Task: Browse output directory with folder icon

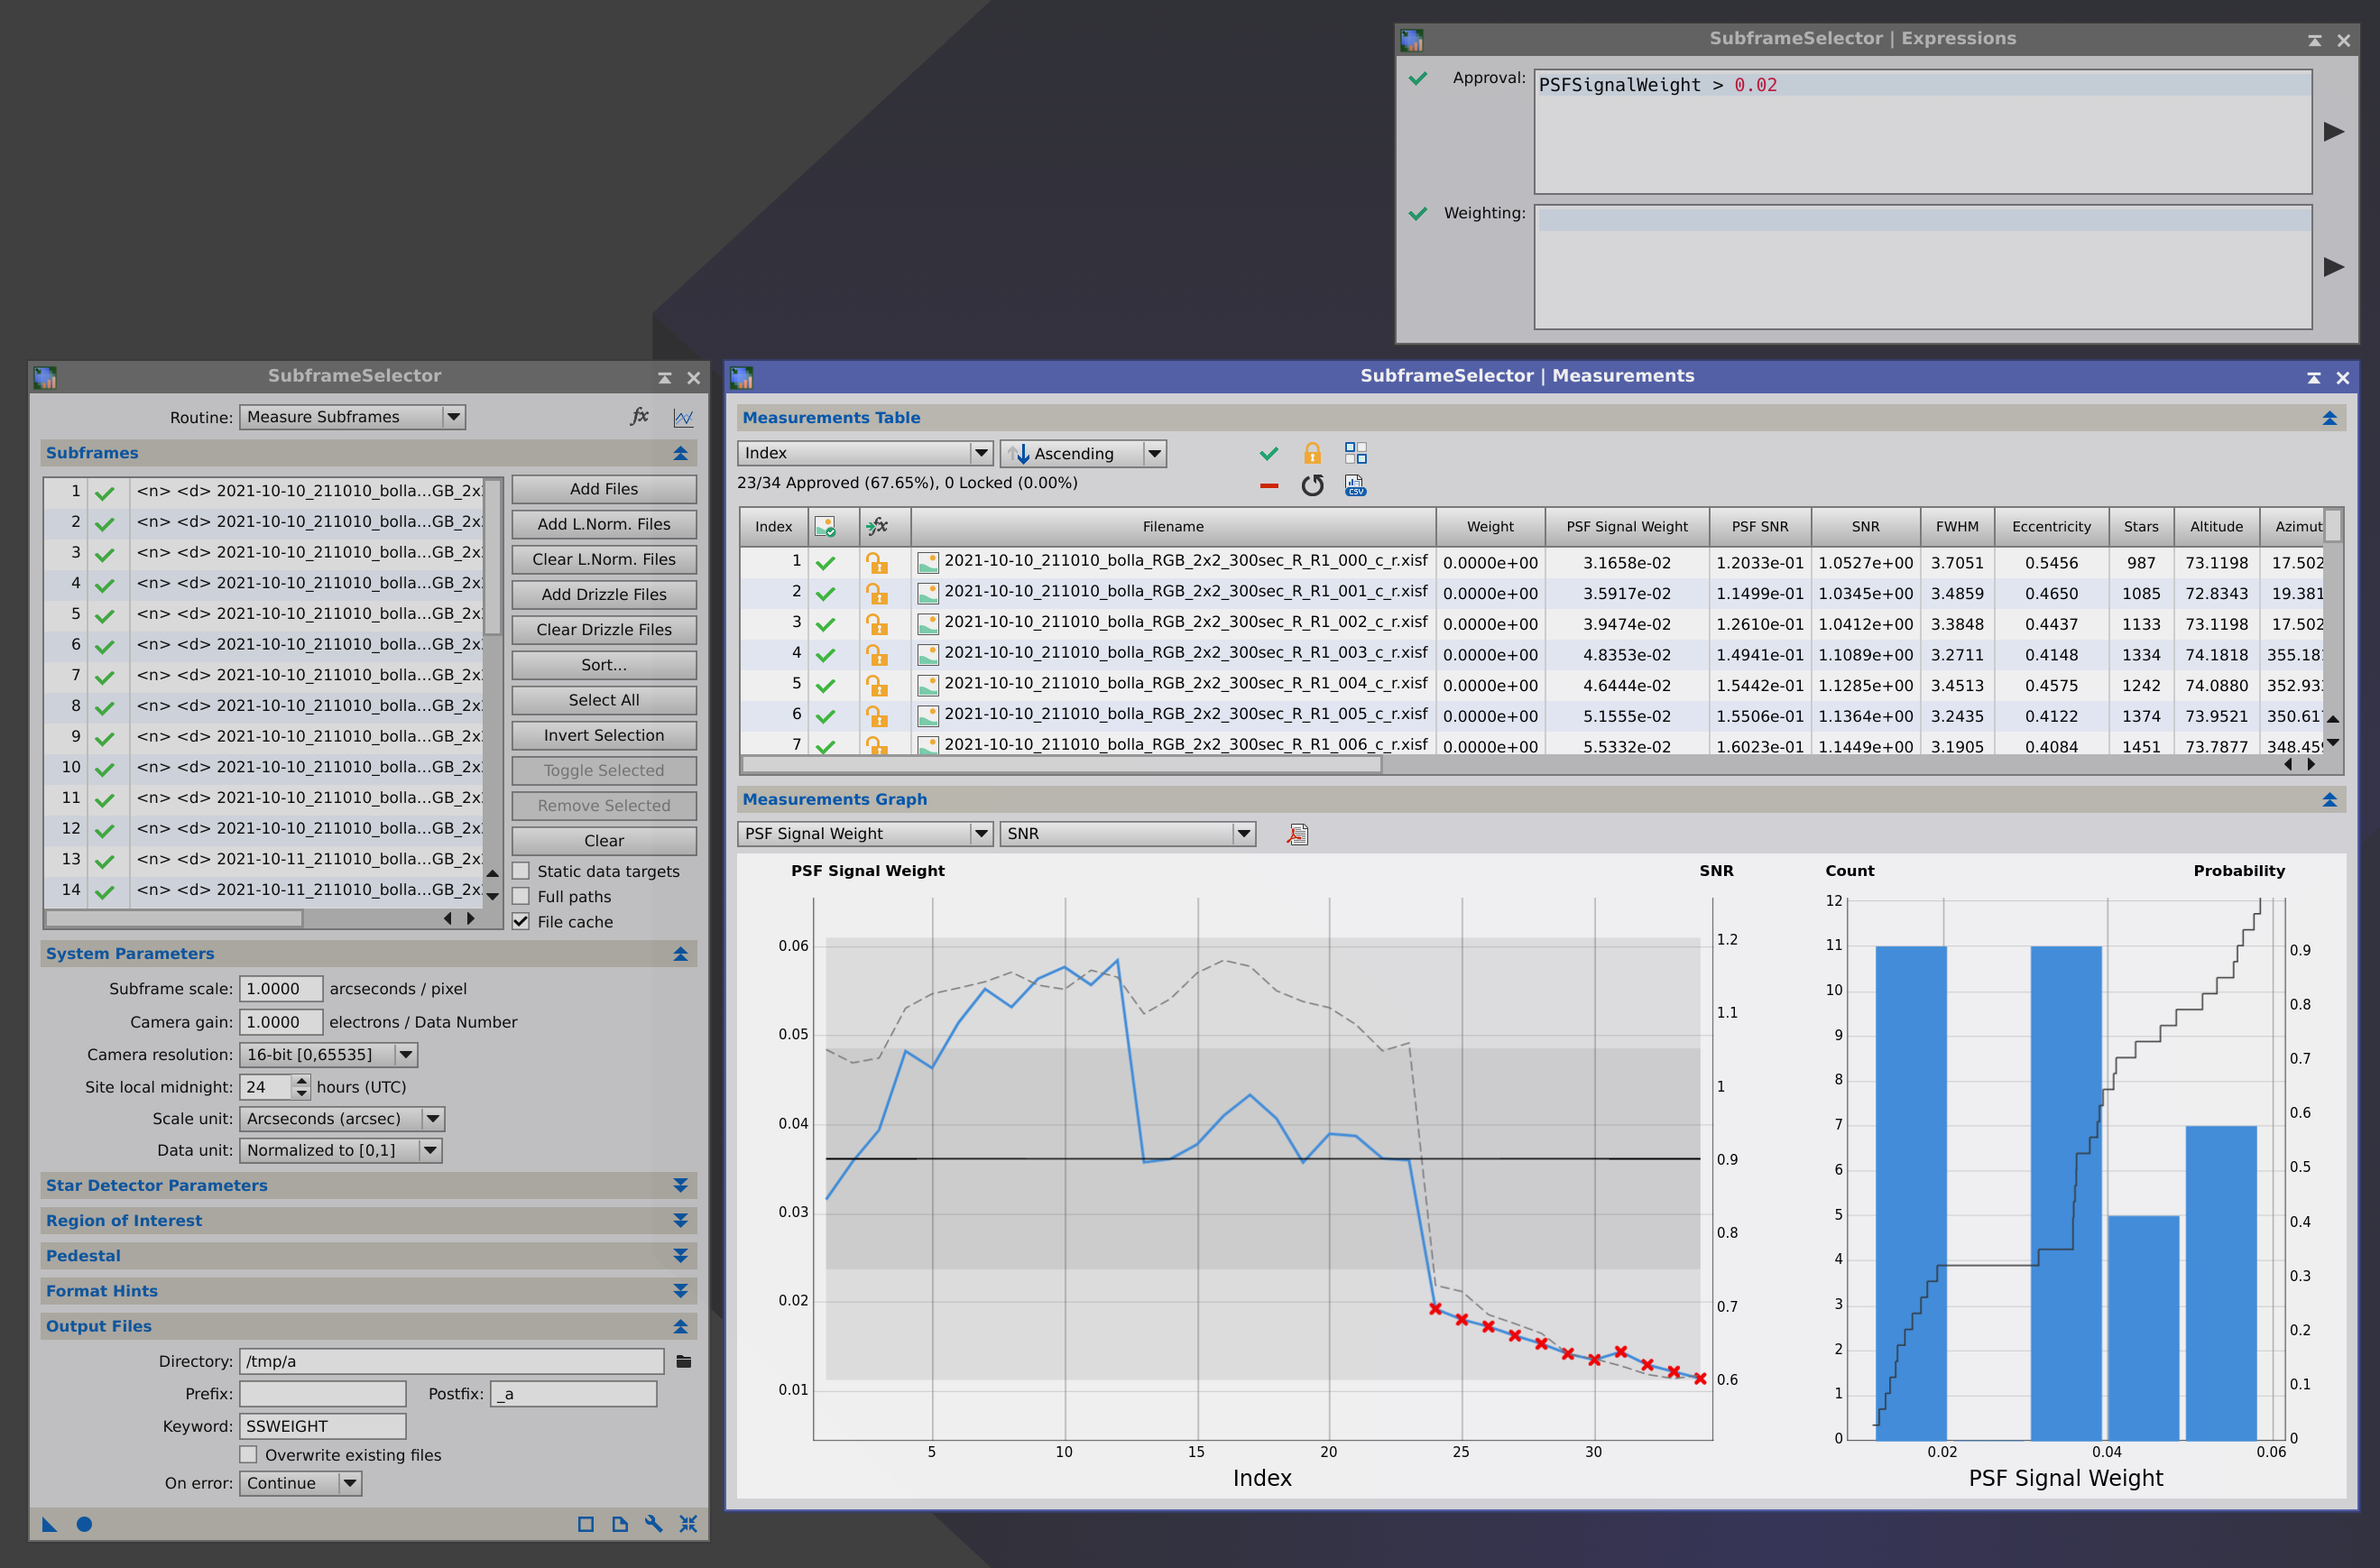Action: [684, 1361]
